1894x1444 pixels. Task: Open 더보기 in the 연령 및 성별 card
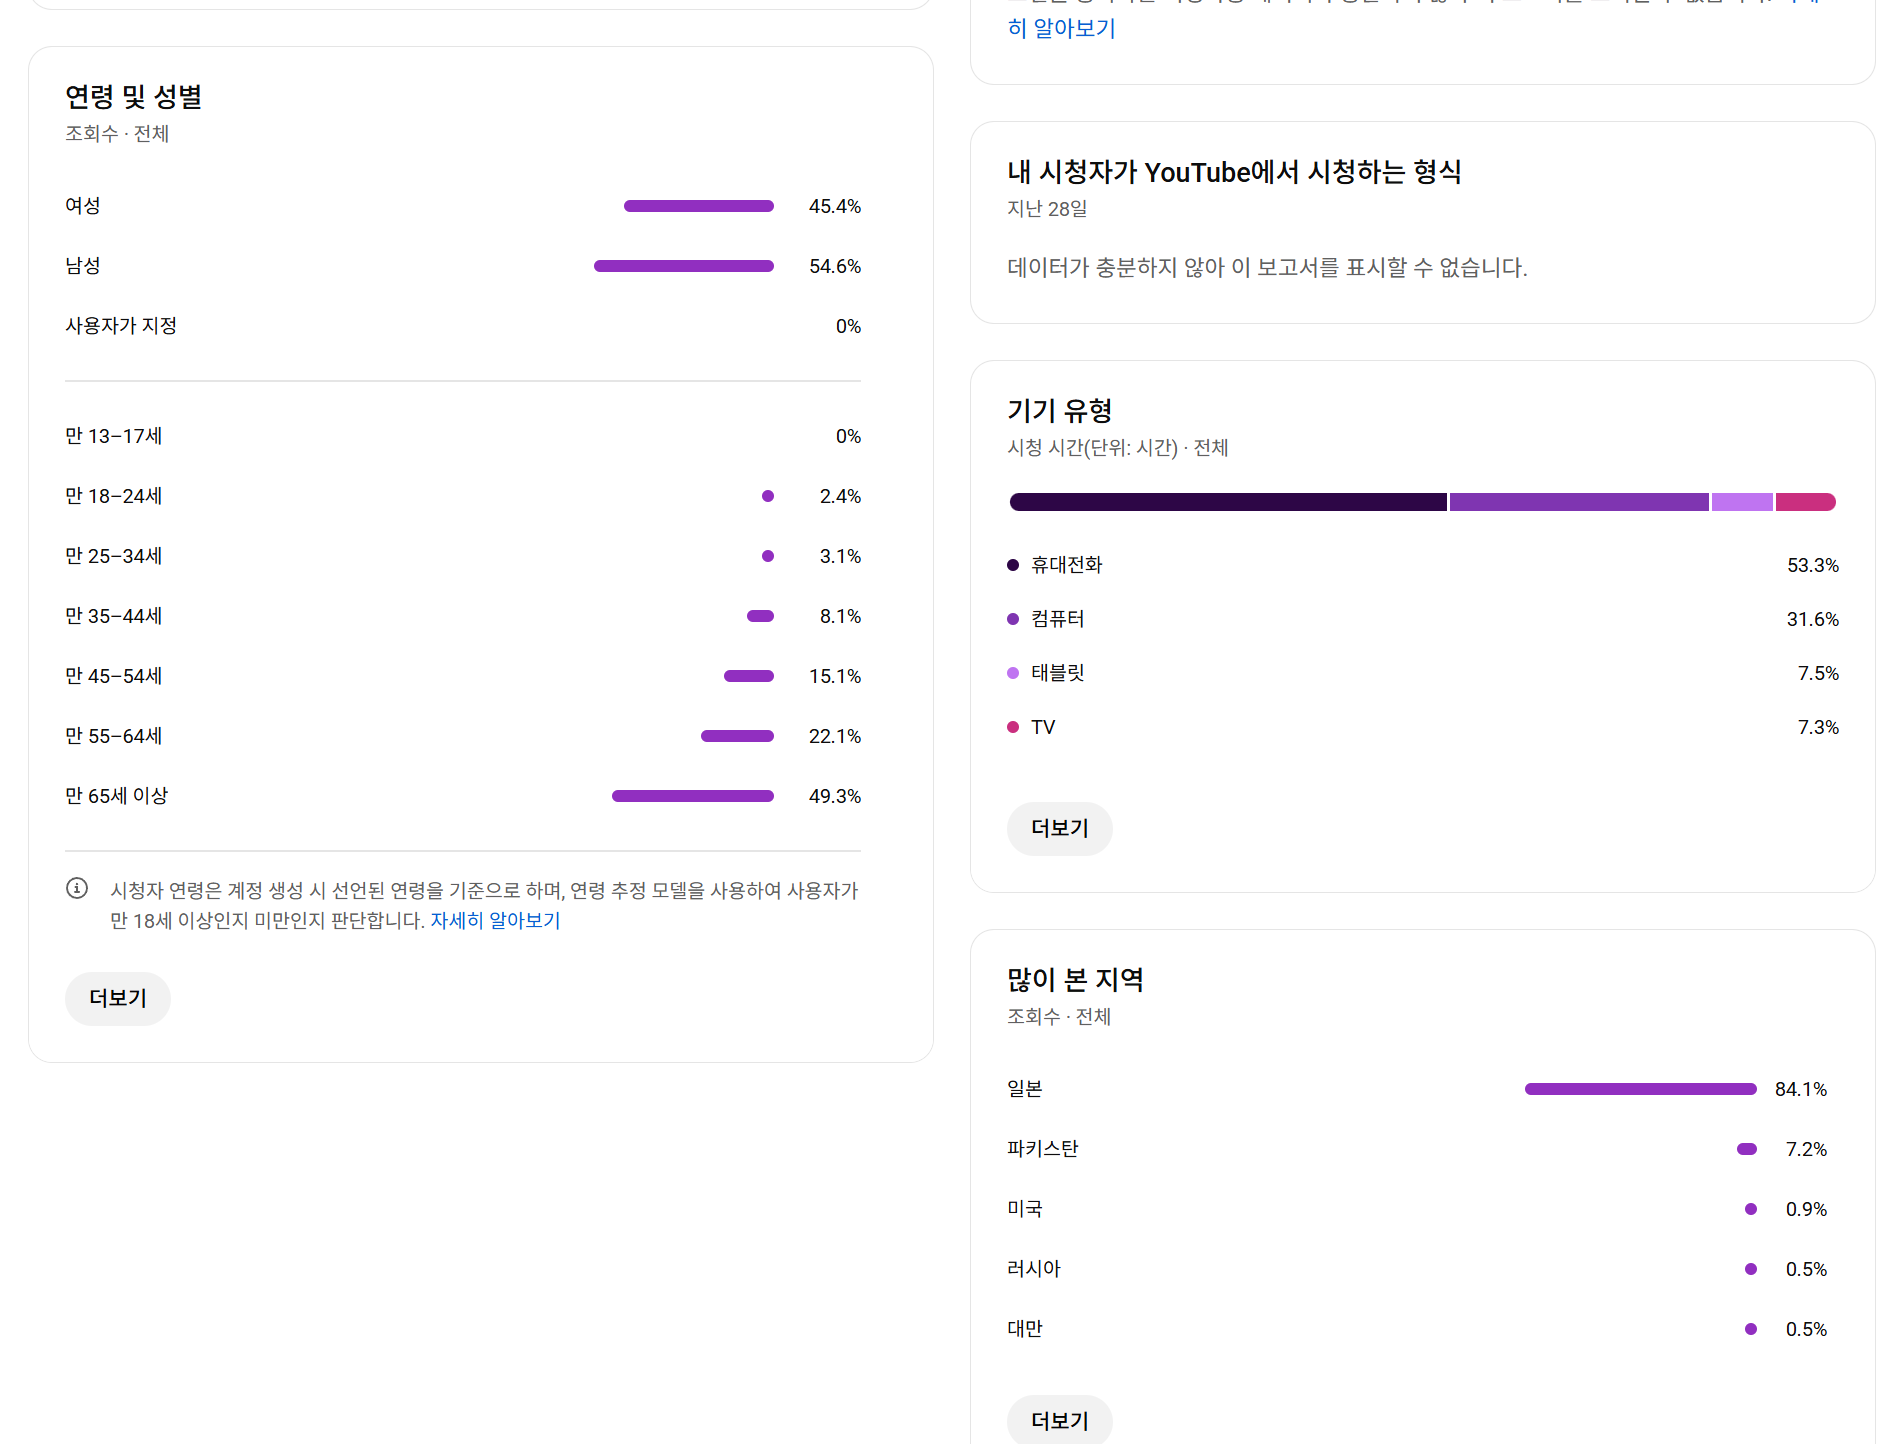(118, 998)
